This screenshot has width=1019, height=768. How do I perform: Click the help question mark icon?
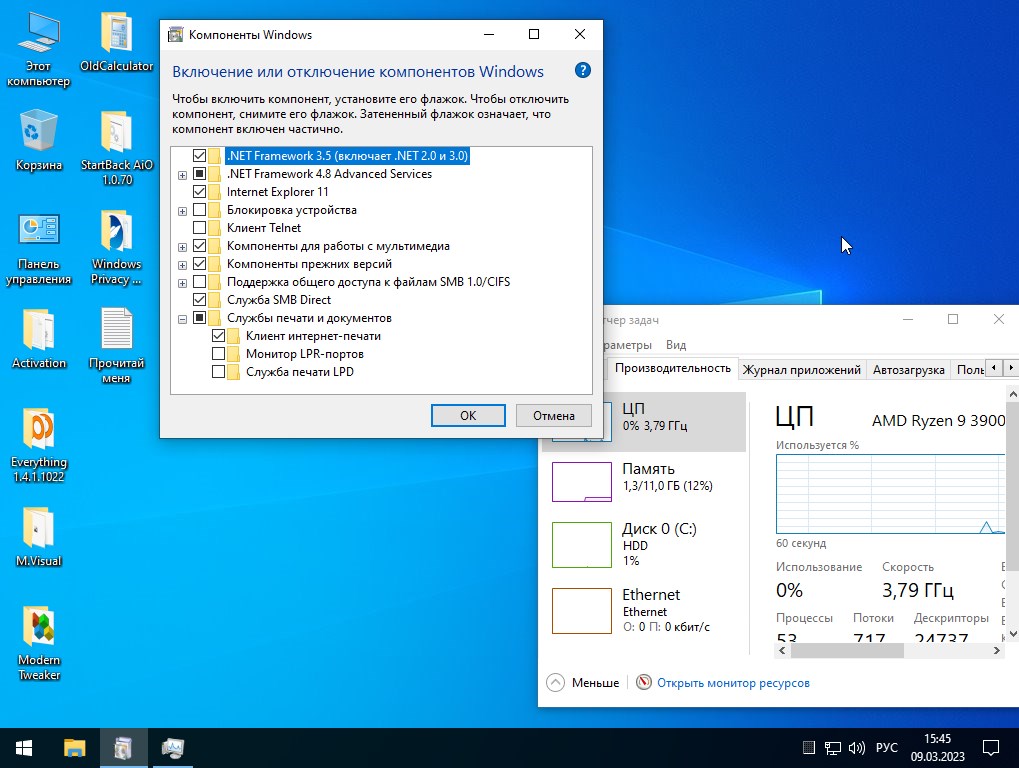pos(583,71)
